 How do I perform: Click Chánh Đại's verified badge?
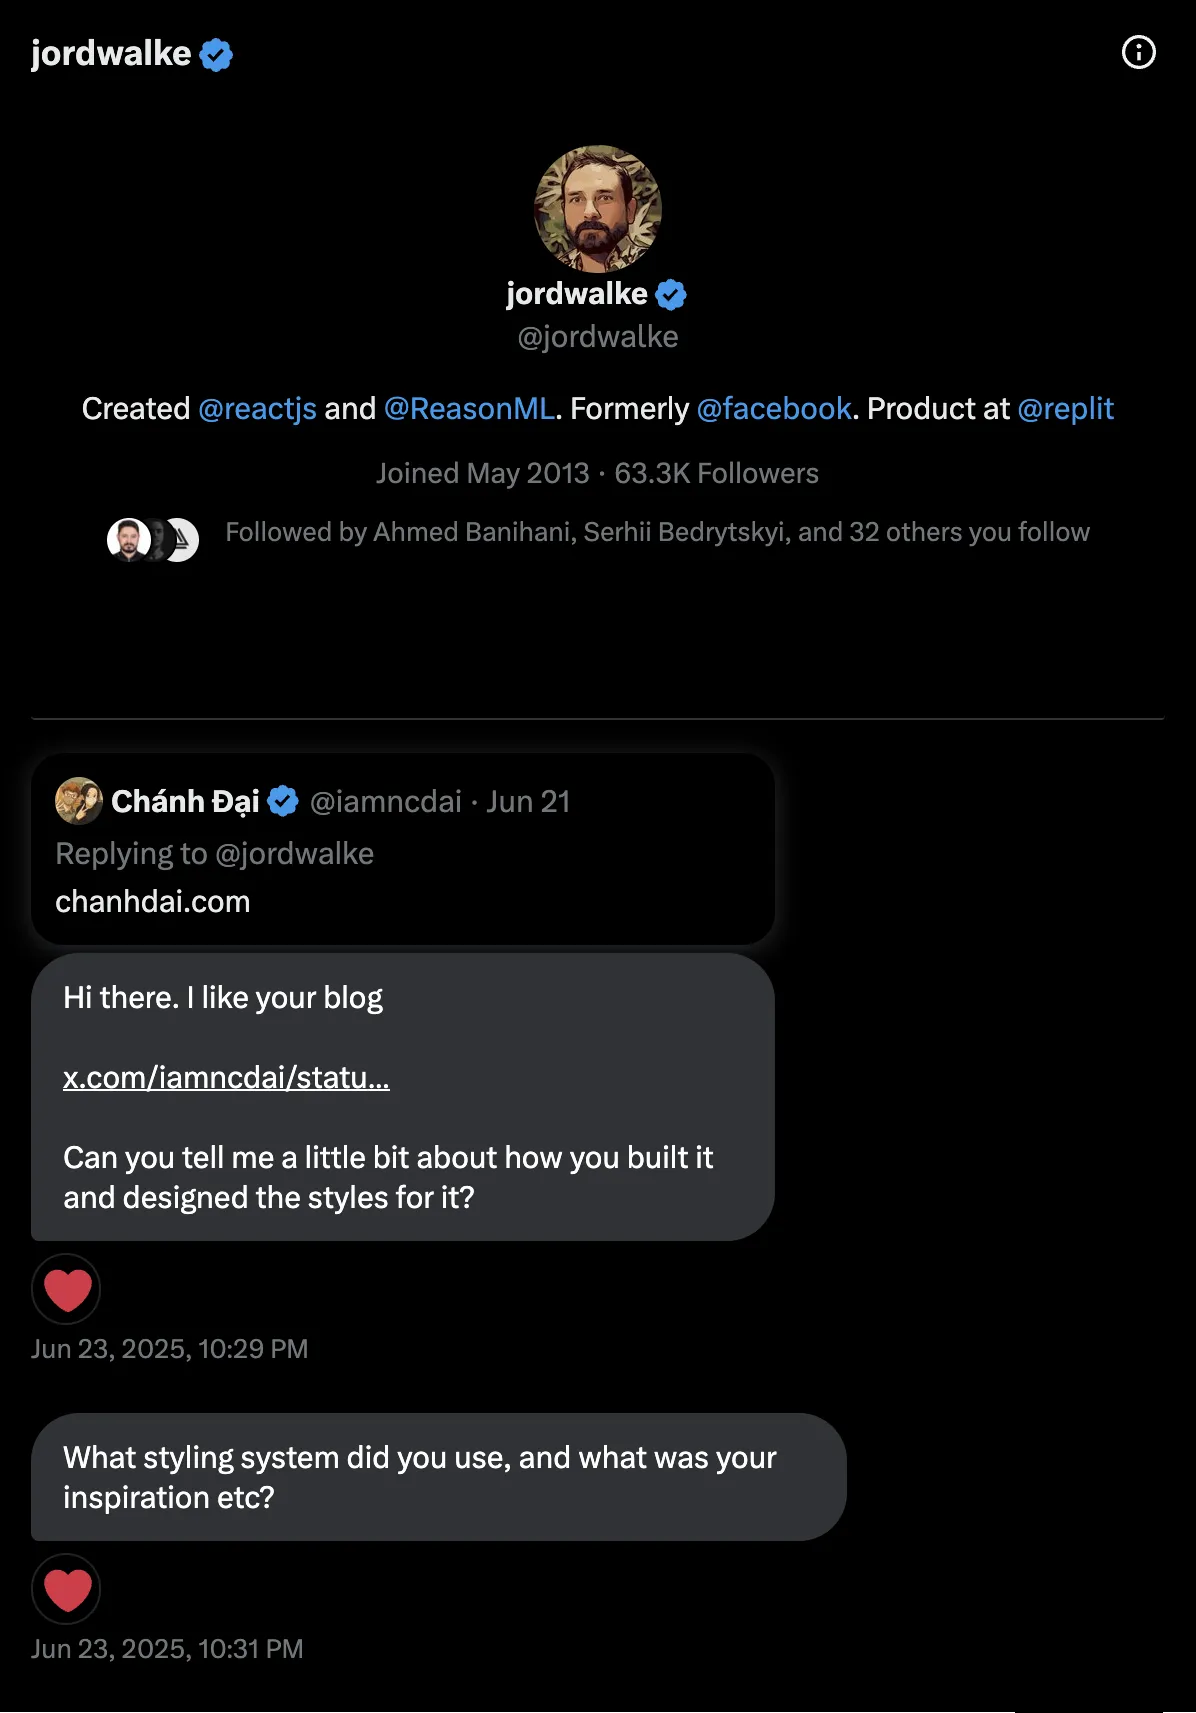[284, 801]
